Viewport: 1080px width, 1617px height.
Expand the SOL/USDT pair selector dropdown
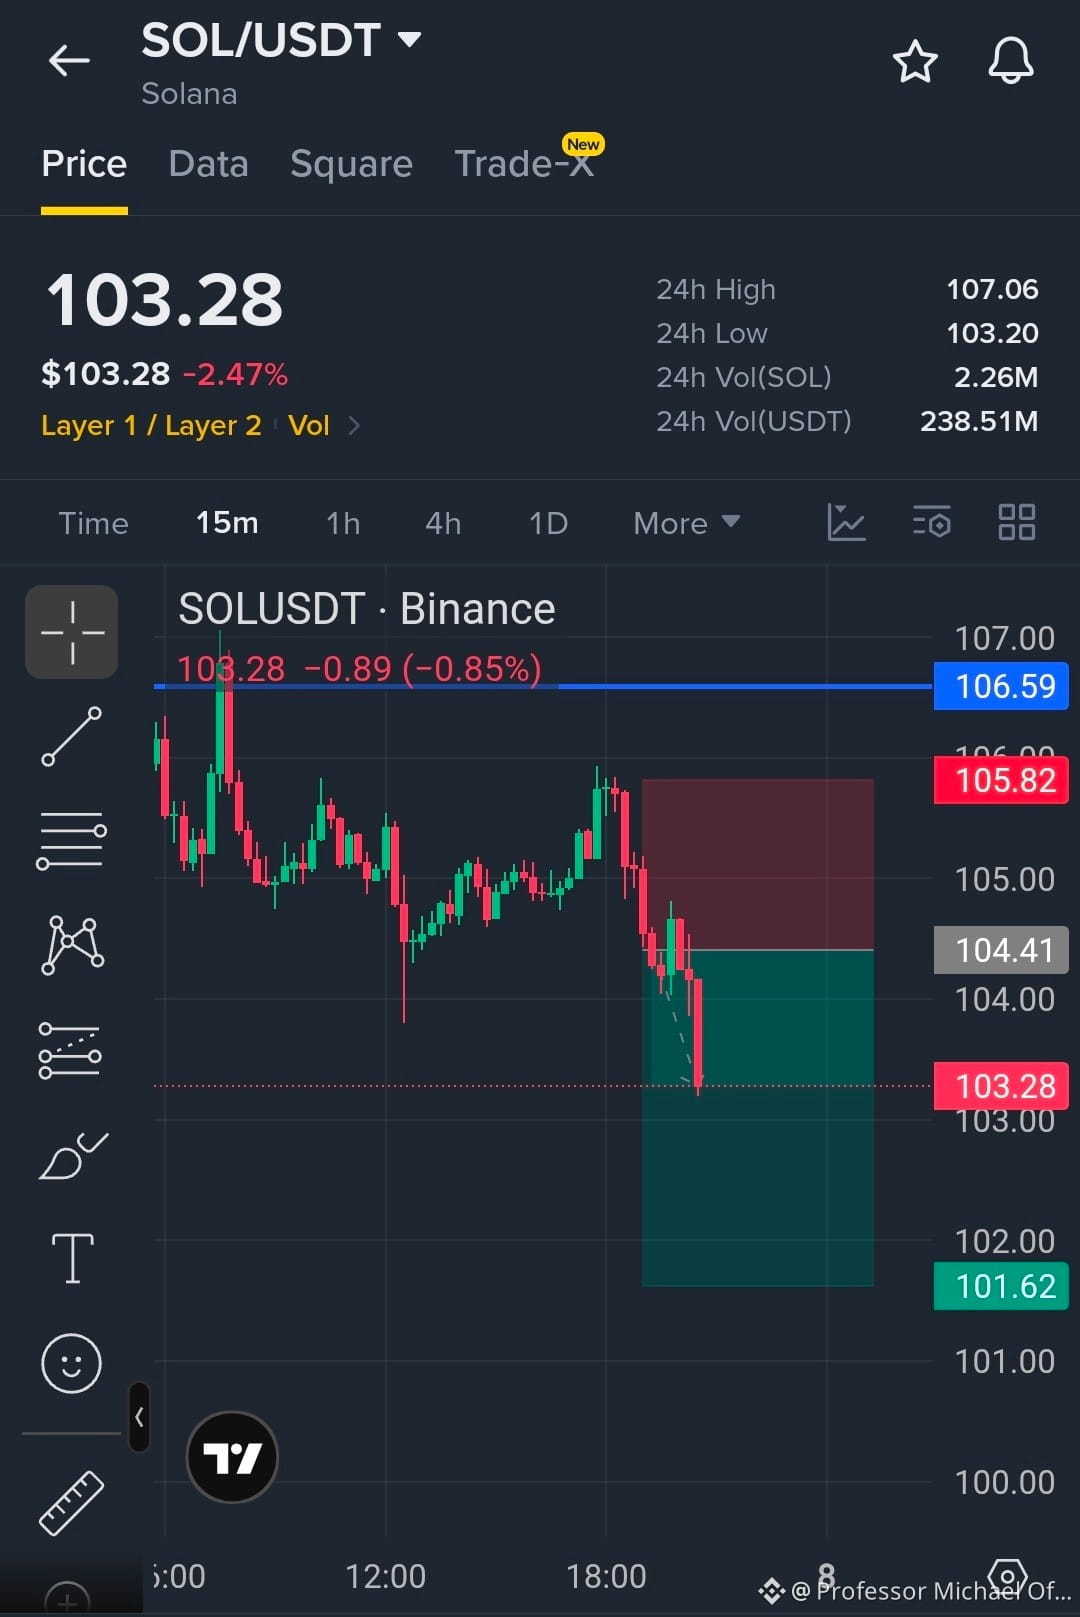(x=409, y=40)
